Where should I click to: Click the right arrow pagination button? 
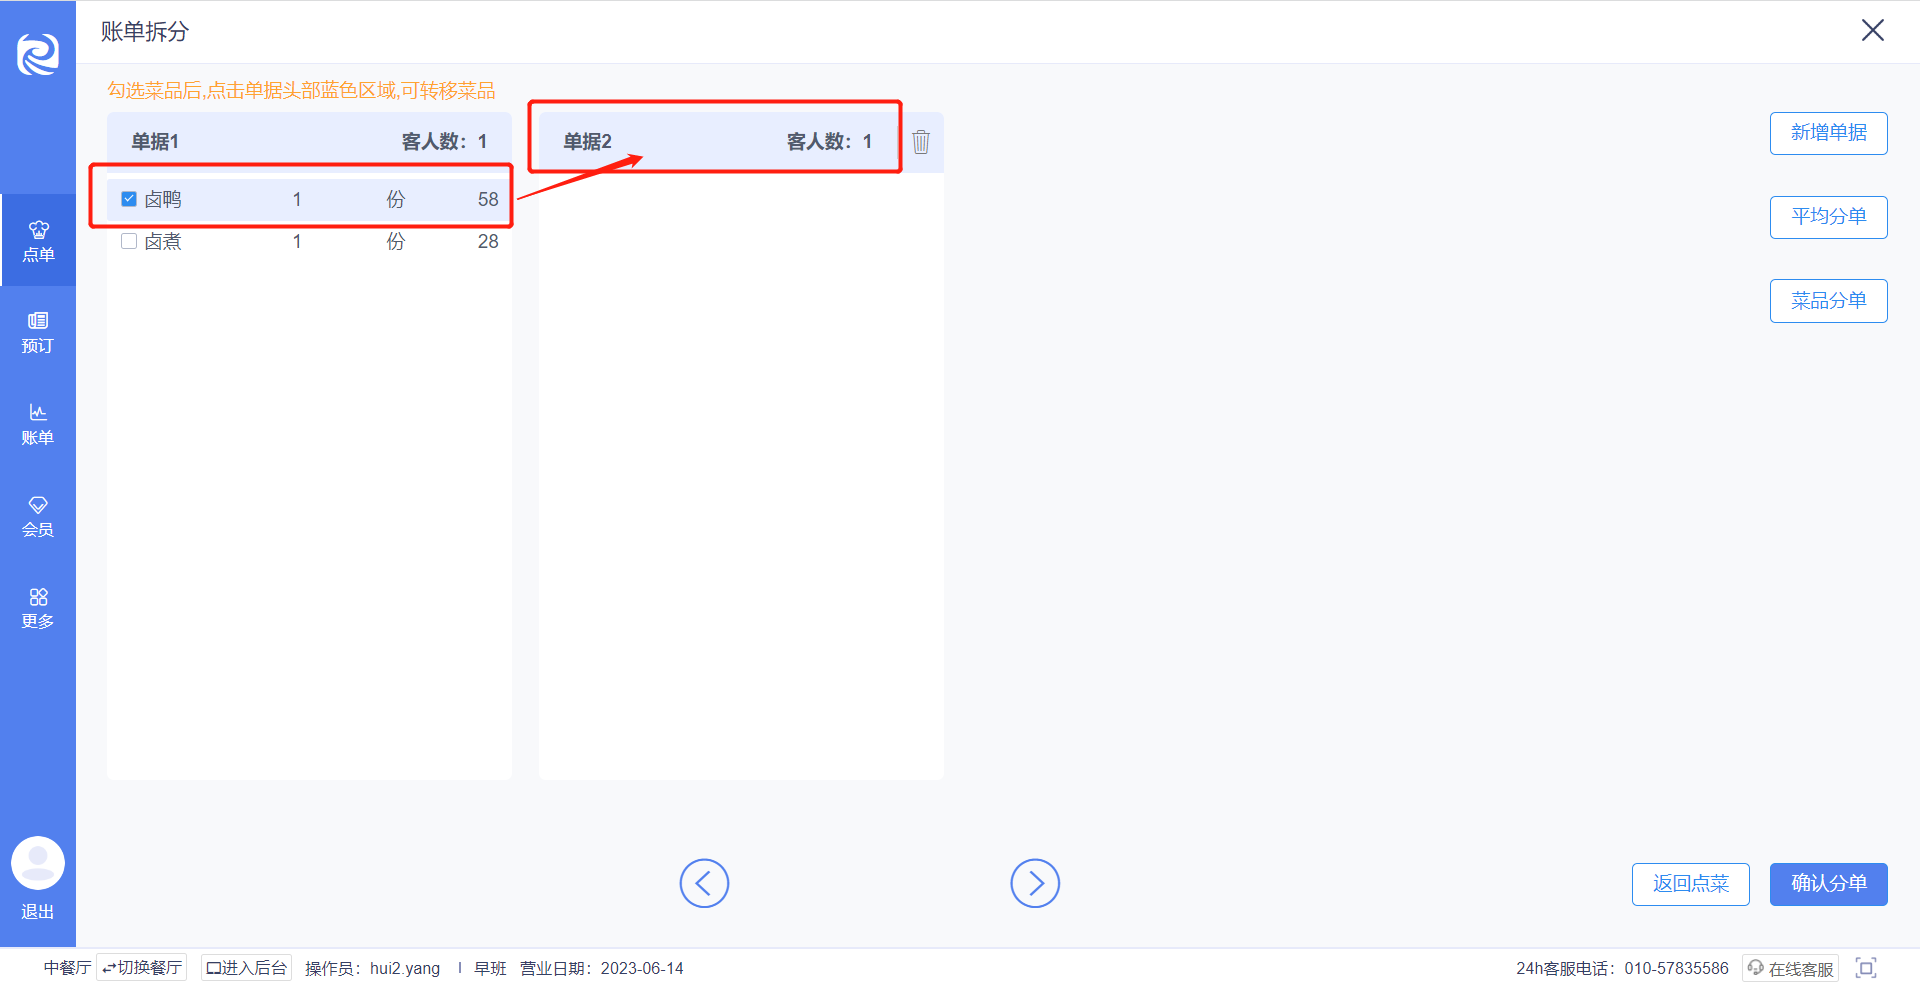pos(1035,883)
